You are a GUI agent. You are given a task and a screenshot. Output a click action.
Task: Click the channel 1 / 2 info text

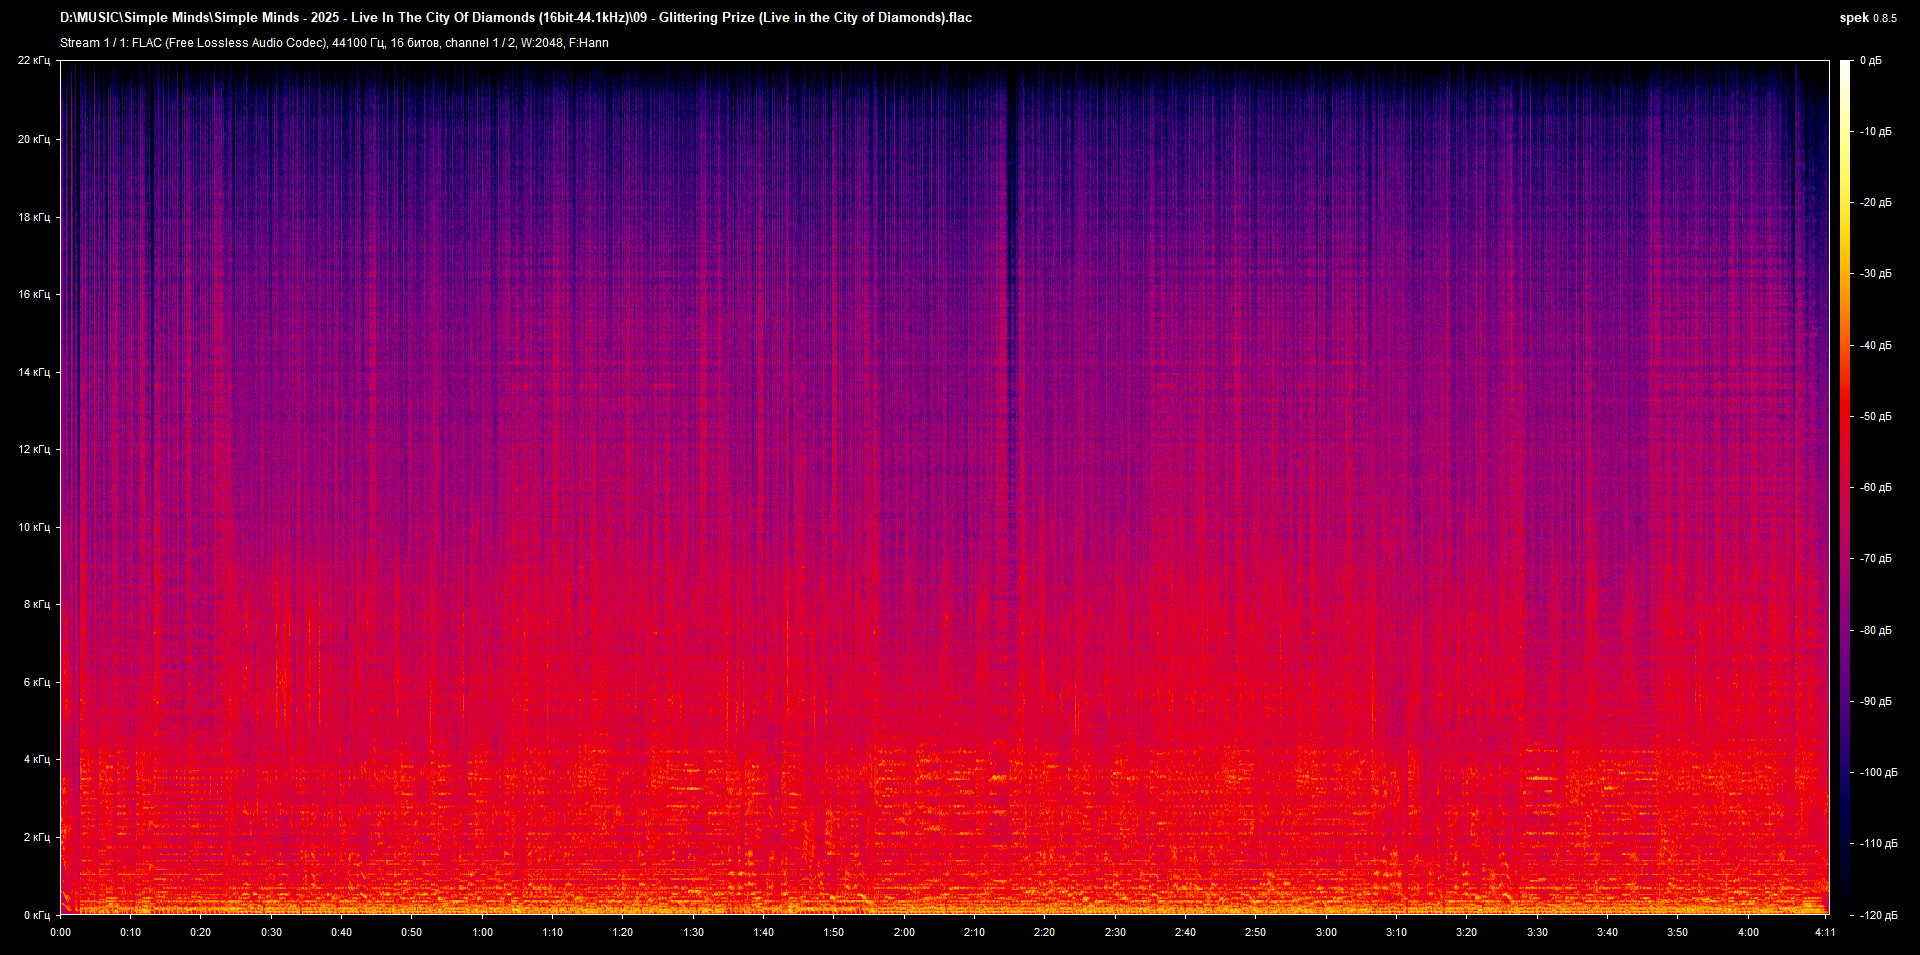coord(479,43)
